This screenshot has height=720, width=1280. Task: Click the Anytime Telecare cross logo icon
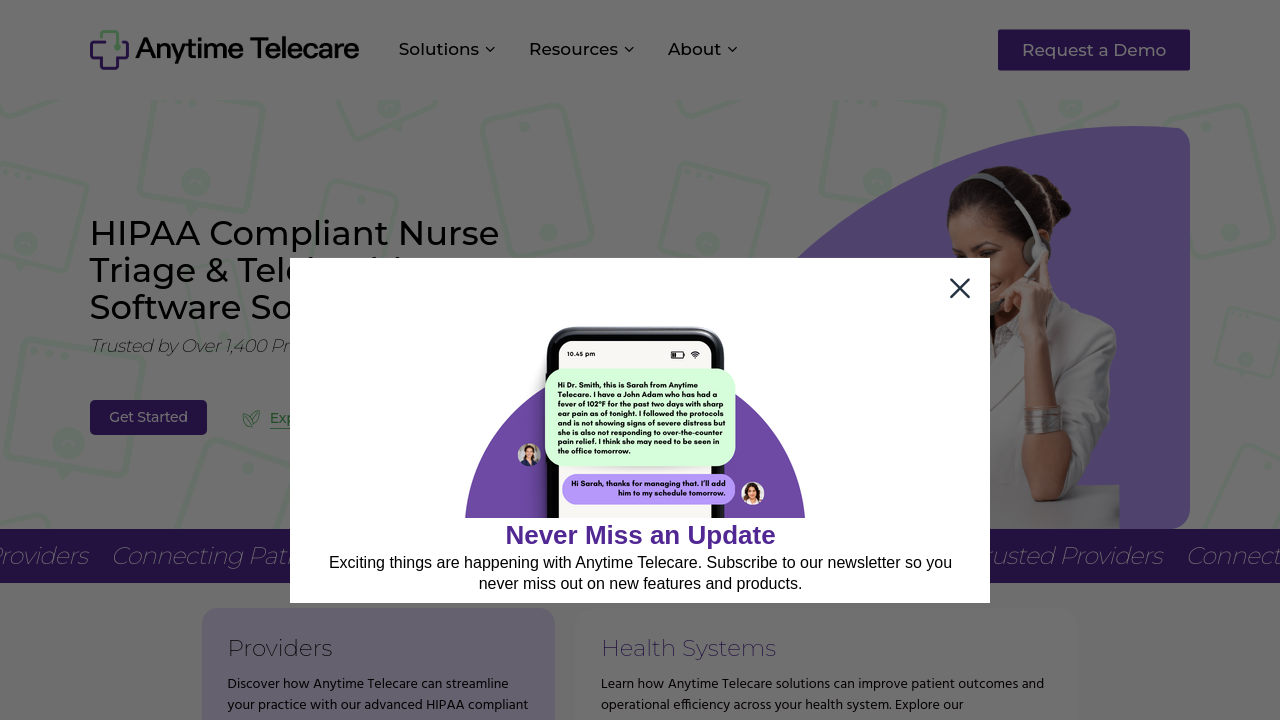109,50
